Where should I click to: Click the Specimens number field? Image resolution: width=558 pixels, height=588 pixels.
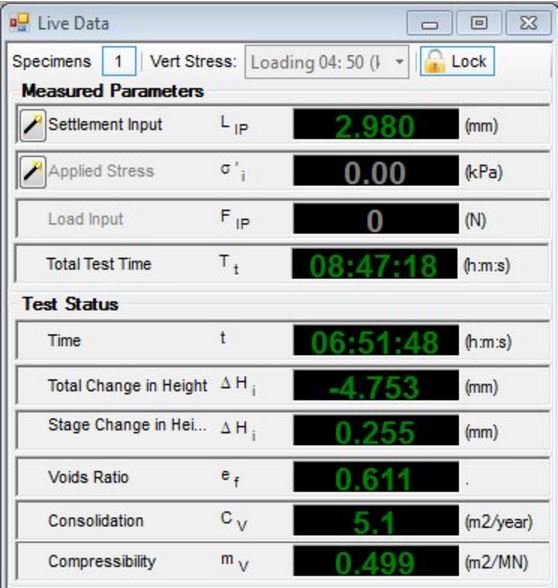119,61
